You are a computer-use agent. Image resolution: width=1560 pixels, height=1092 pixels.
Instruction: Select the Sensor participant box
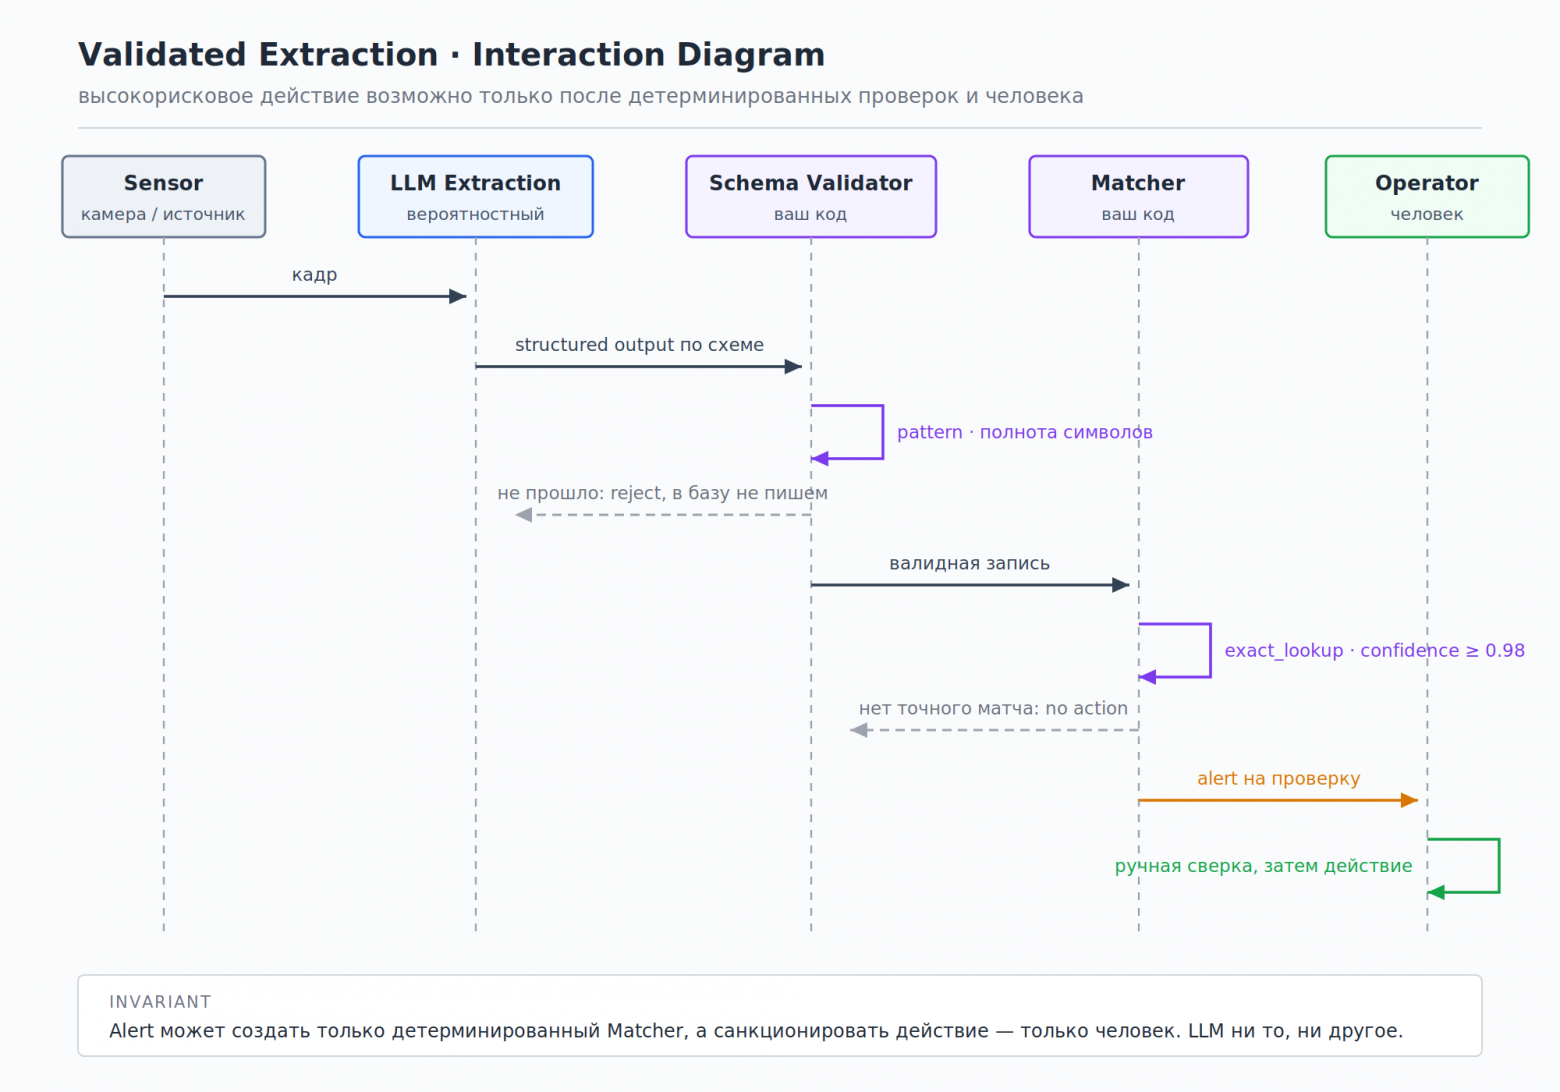(164, 196)
